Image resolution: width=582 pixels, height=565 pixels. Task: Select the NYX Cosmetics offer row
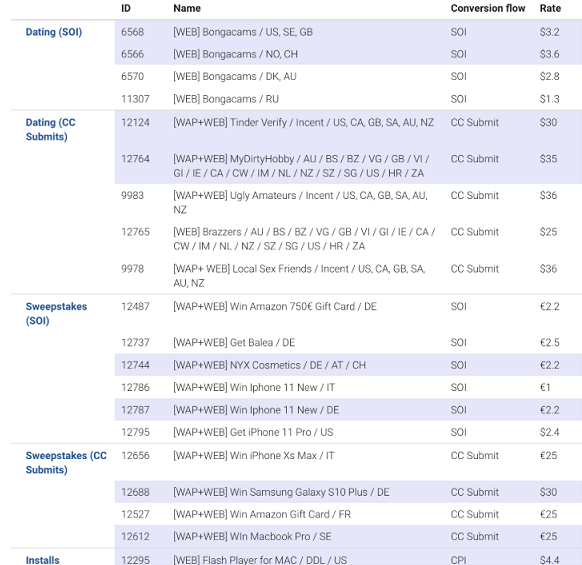tap(348, 365)
